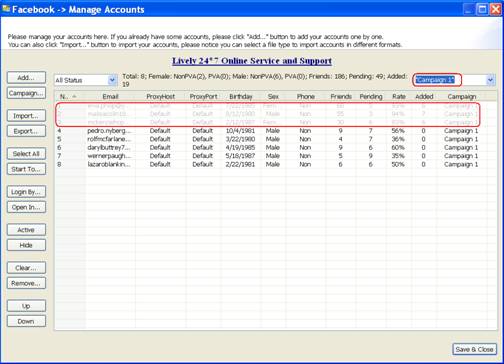Viewport: 504px width, 364px height.
Task: Sort by the Email column header
Action: 110,96
